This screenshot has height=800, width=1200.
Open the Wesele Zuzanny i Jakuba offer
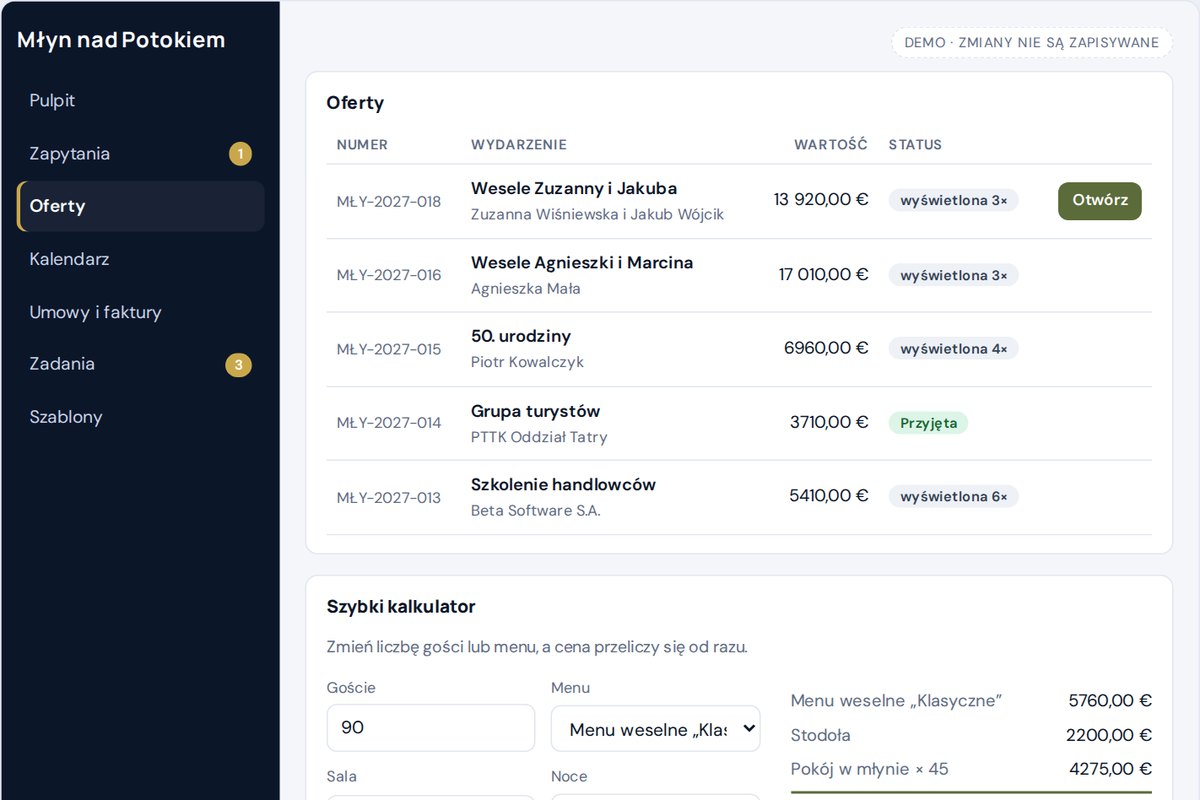pyautogui.click(x=574, y=188)
